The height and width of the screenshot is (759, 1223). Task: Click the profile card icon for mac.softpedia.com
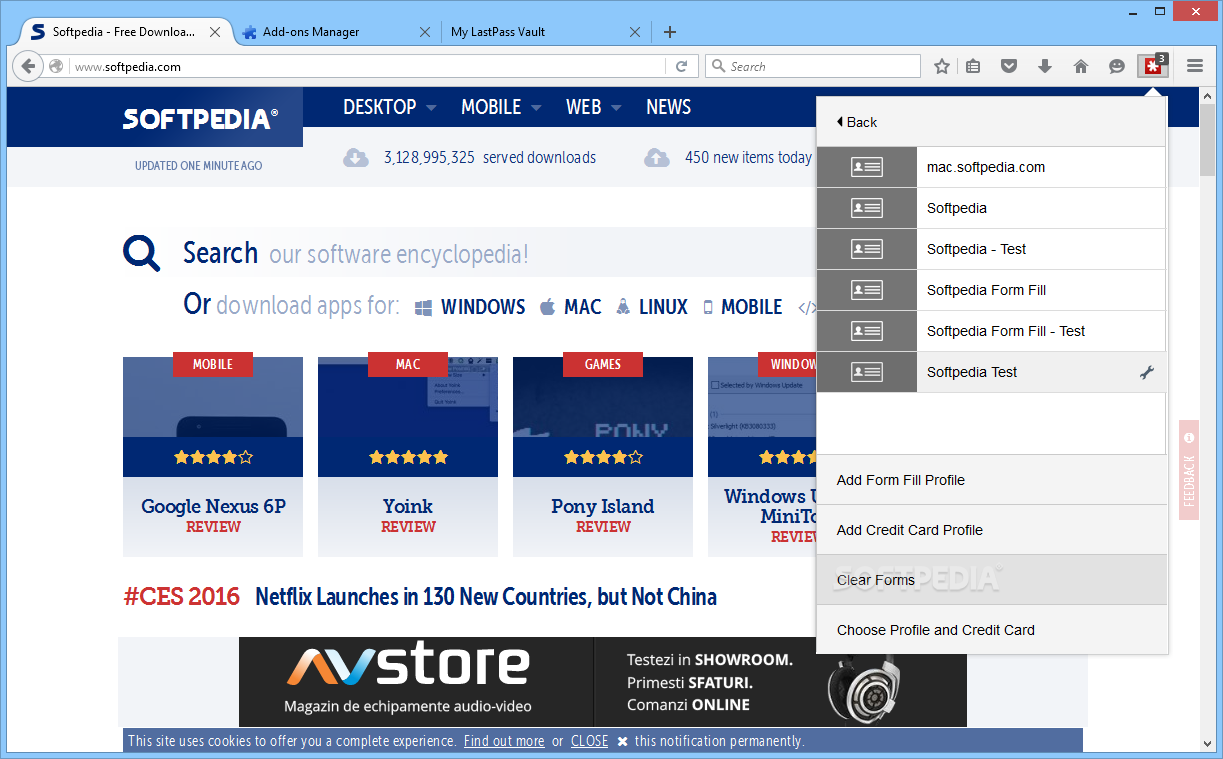pos(867,167)
